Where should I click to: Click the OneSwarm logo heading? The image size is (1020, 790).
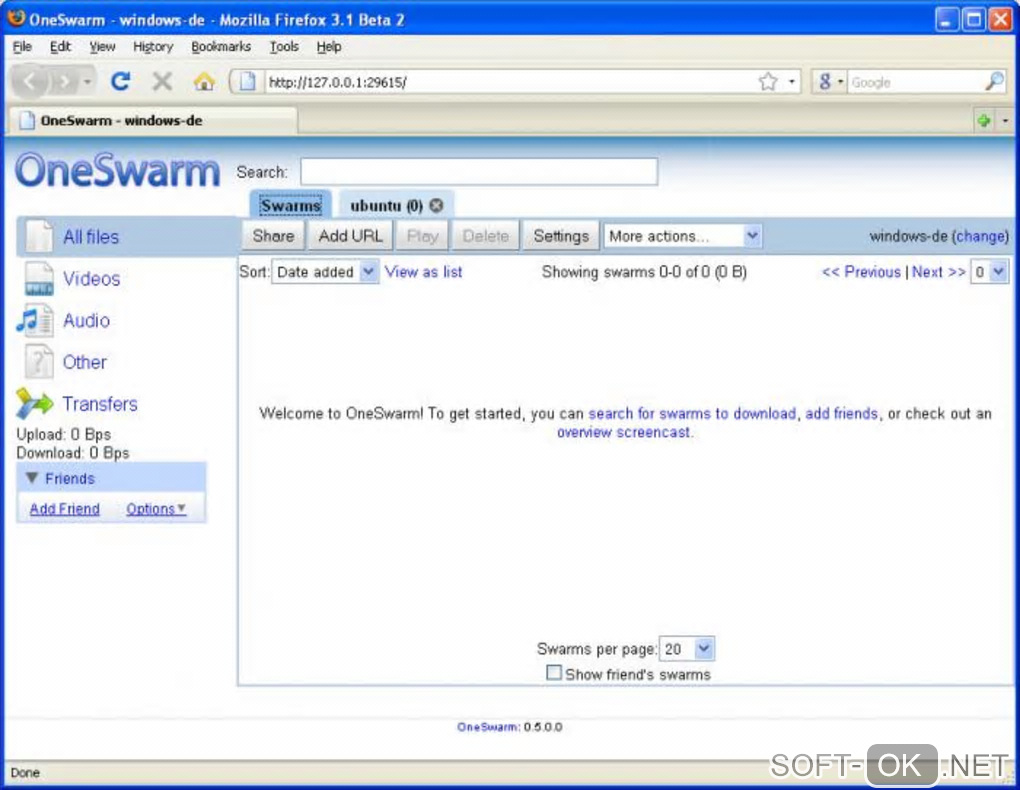tap(118, 170)
